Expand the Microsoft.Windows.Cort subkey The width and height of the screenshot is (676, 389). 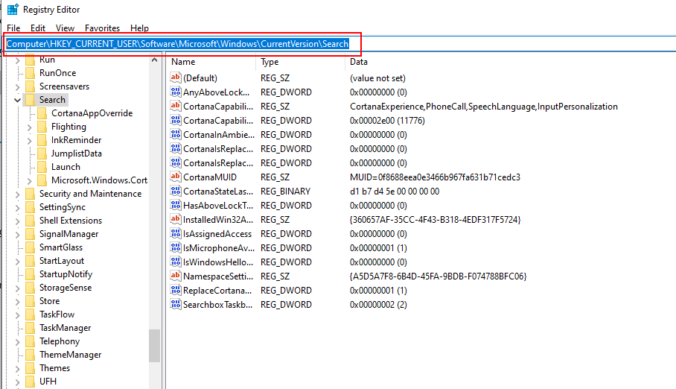[x=29, y=181]
